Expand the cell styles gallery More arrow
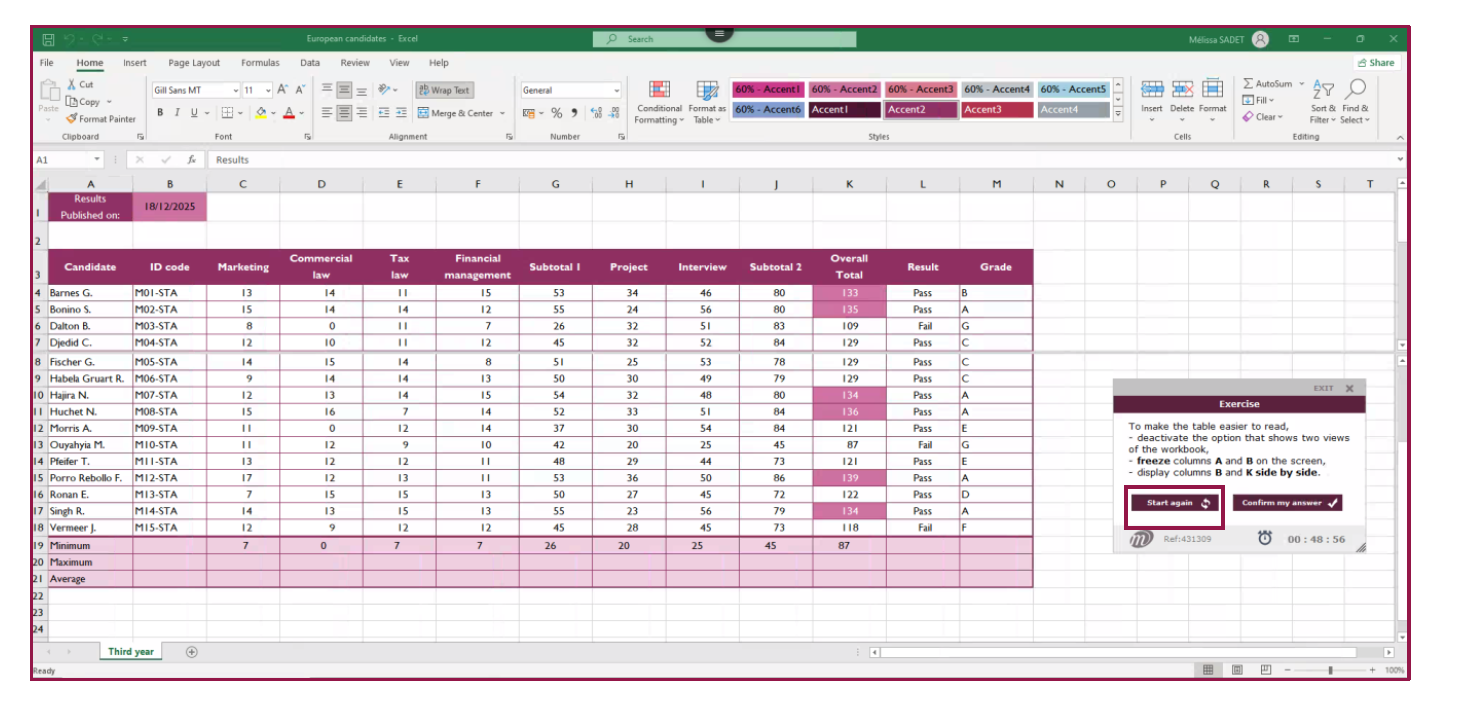The image size is (1475, 713). tap(1118, 115)
